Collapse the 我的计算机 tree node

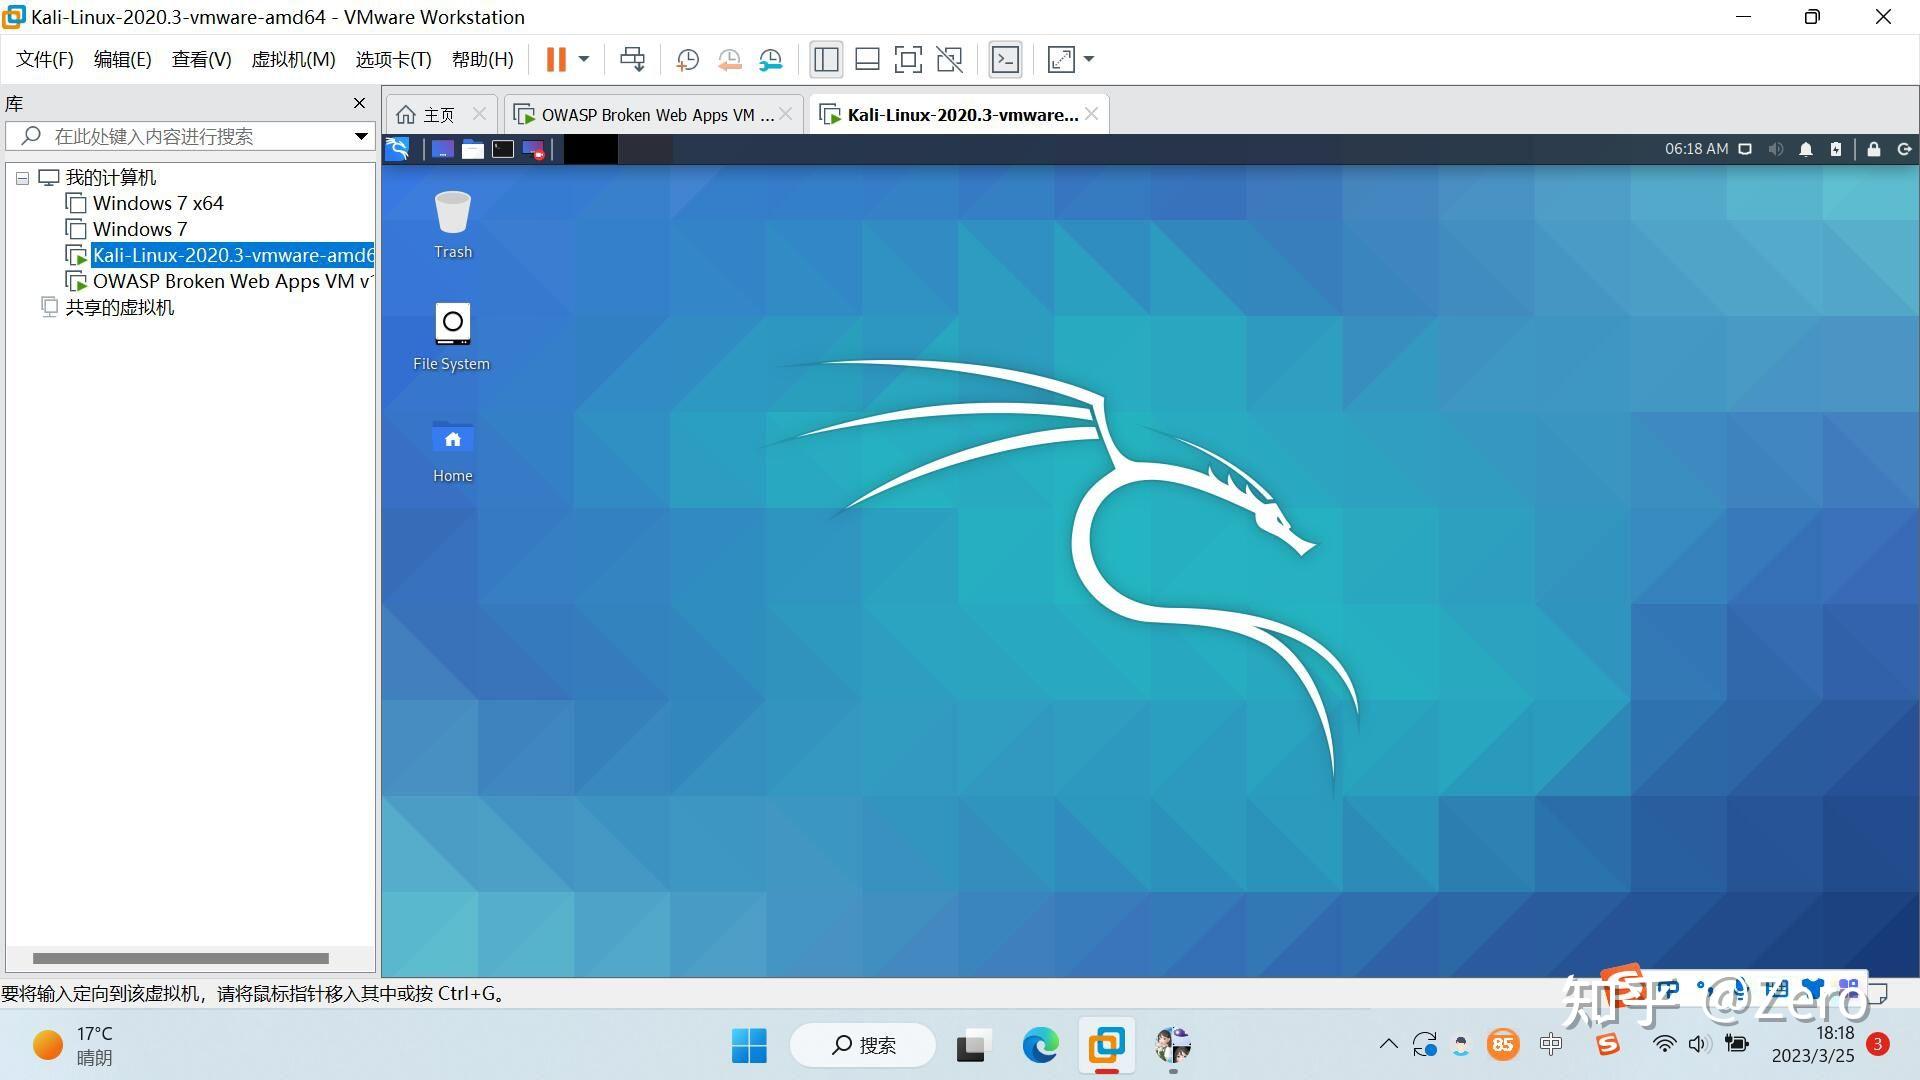tap(22, 178)
